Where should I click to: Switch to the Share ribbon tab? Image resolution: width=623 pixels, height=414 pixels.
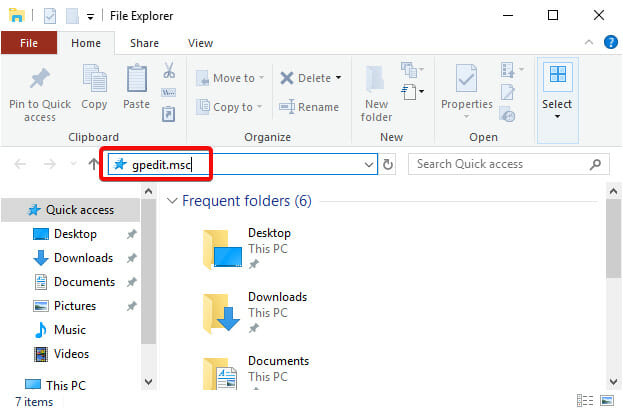click(x=144, y=43)
